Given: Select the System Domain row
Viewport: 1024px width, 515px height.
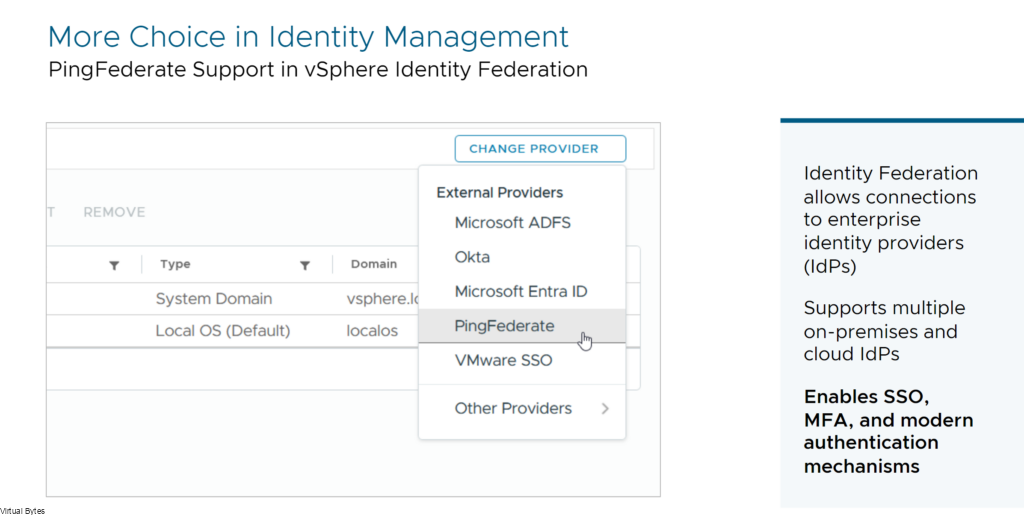Looking at the screenshot, I should tap(232, 299).
